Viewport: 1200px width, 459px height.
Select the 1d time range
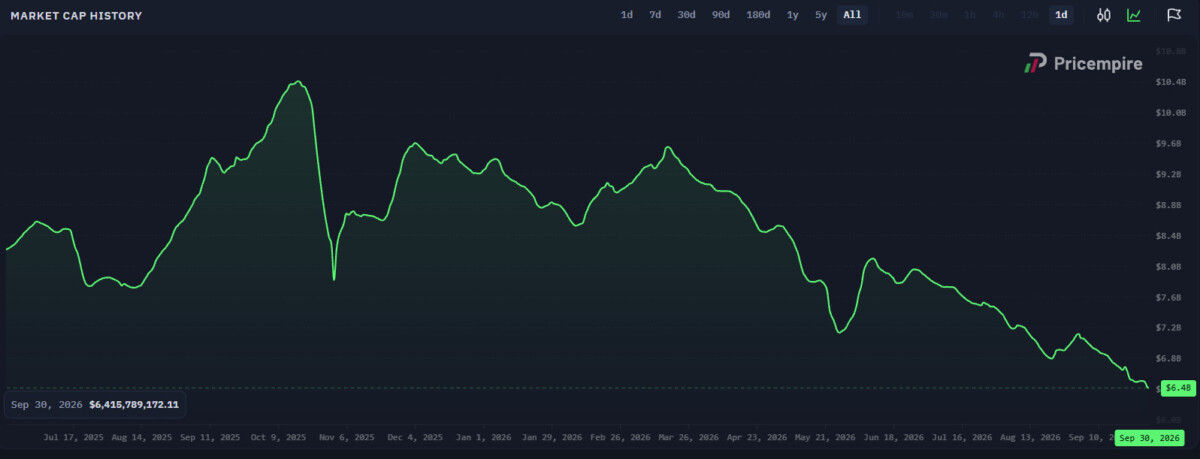point(627,15)
